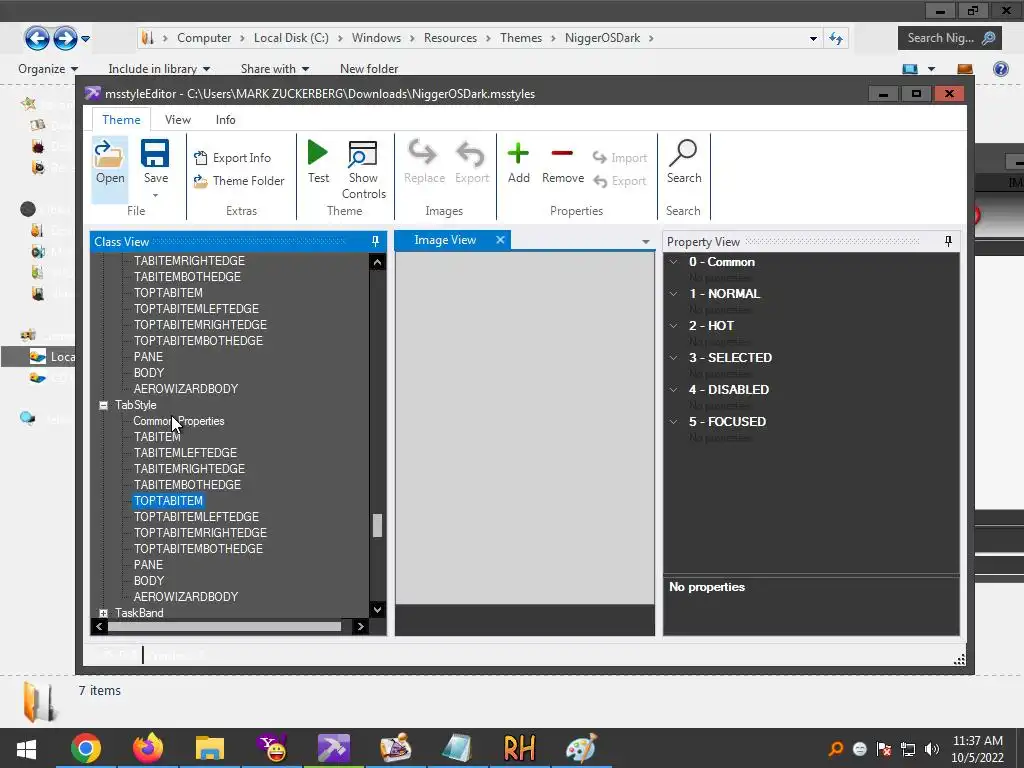
Task: Click Import in the Properties group
Action: click(x=620, y=158)
